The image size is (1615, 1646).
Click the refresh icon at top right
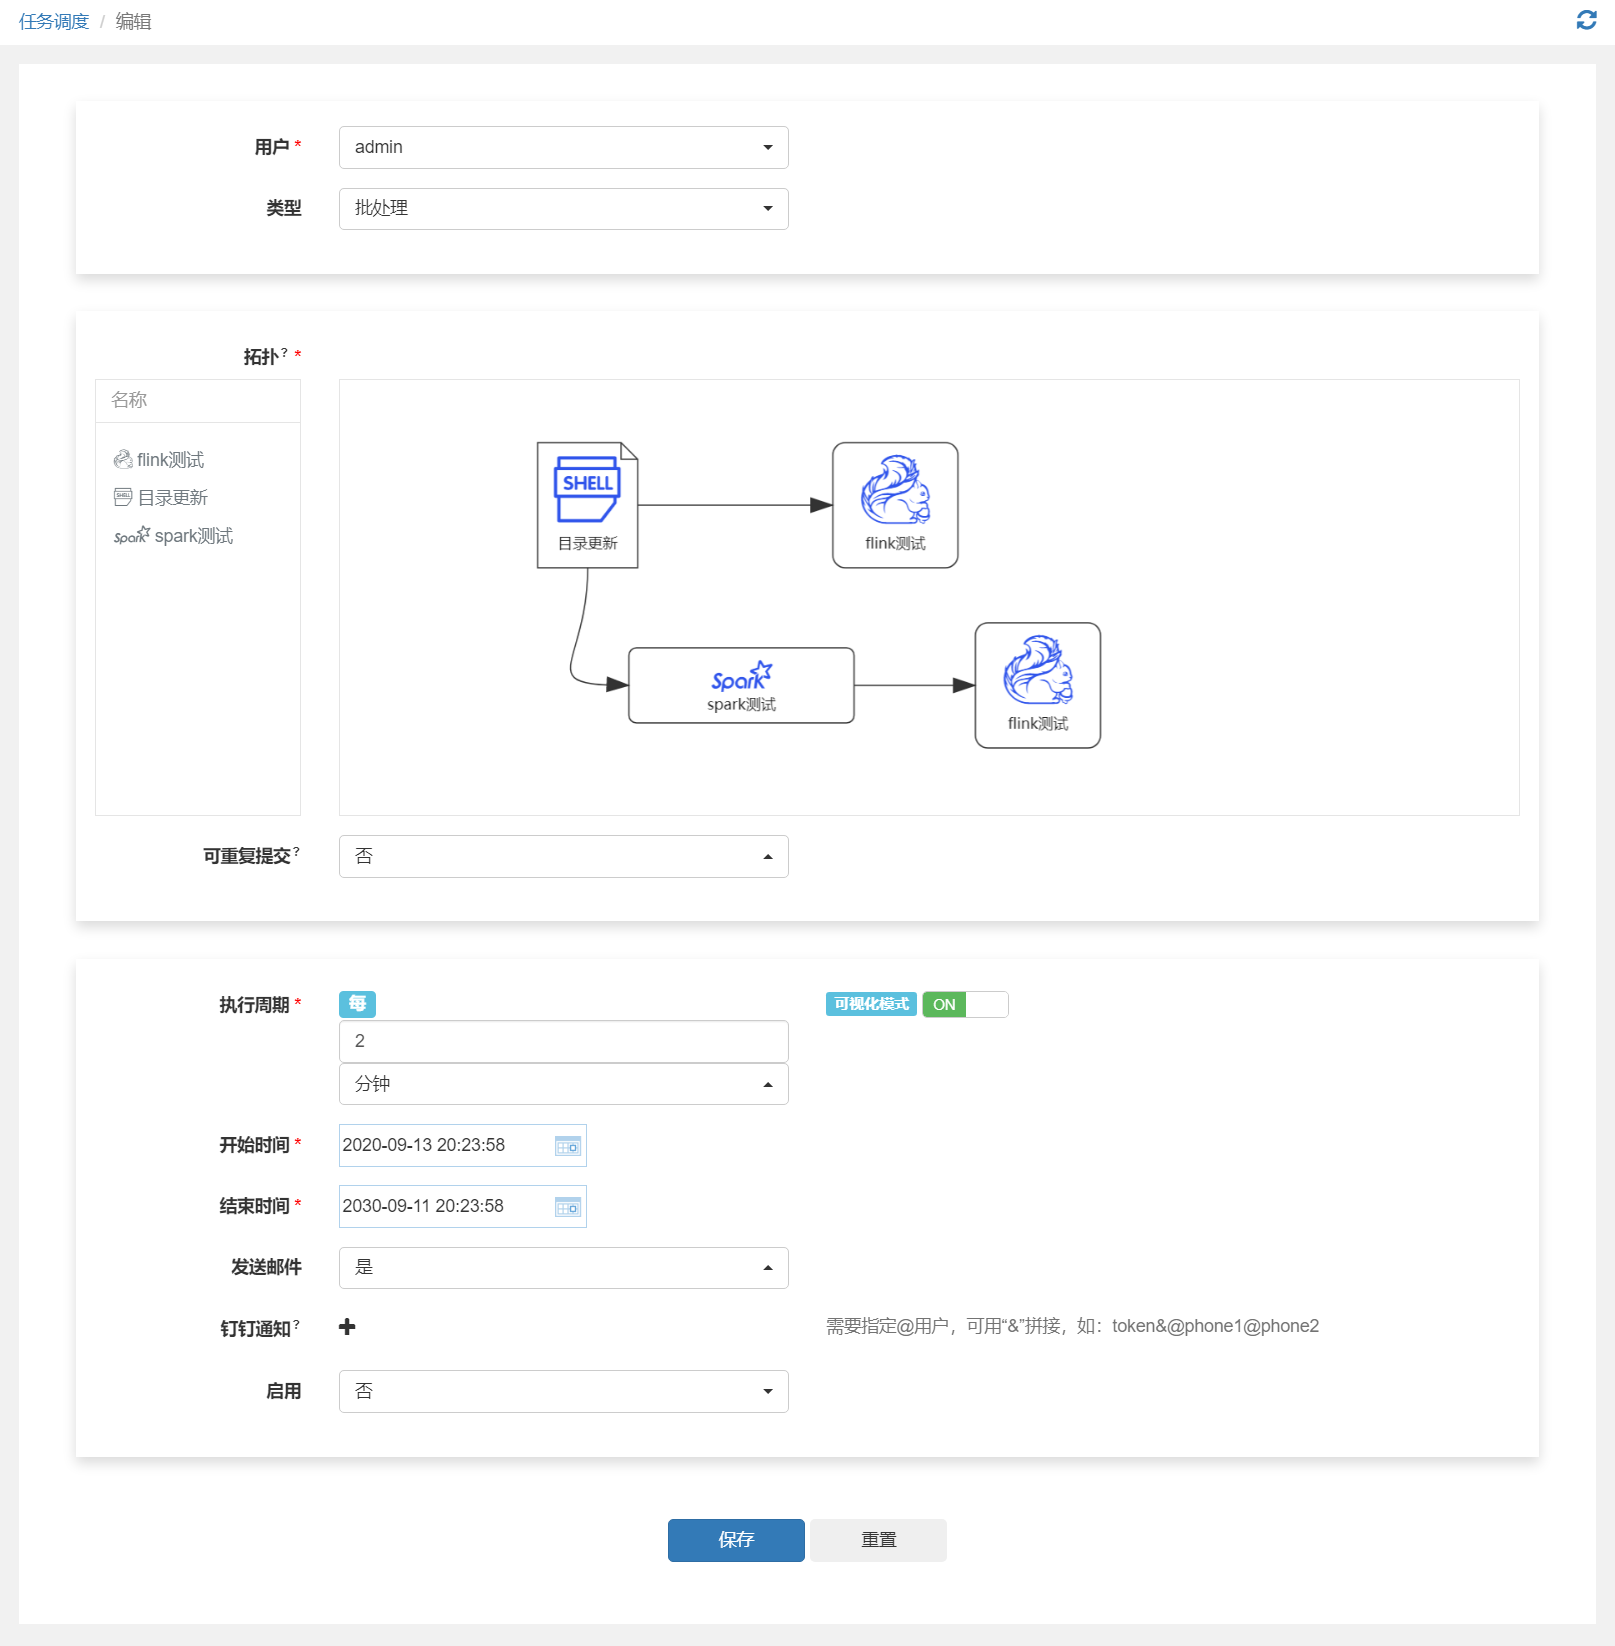coord(1585,19)
